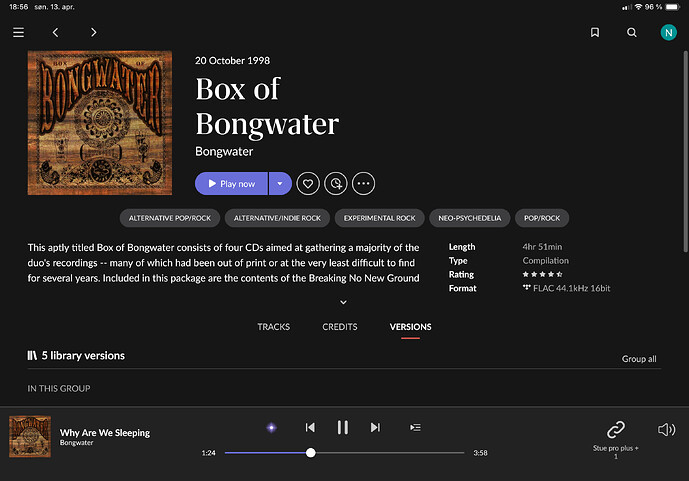Select the Pop/Rock genre tag
This screenshot has height=481, width=689.
pos(542,218)
